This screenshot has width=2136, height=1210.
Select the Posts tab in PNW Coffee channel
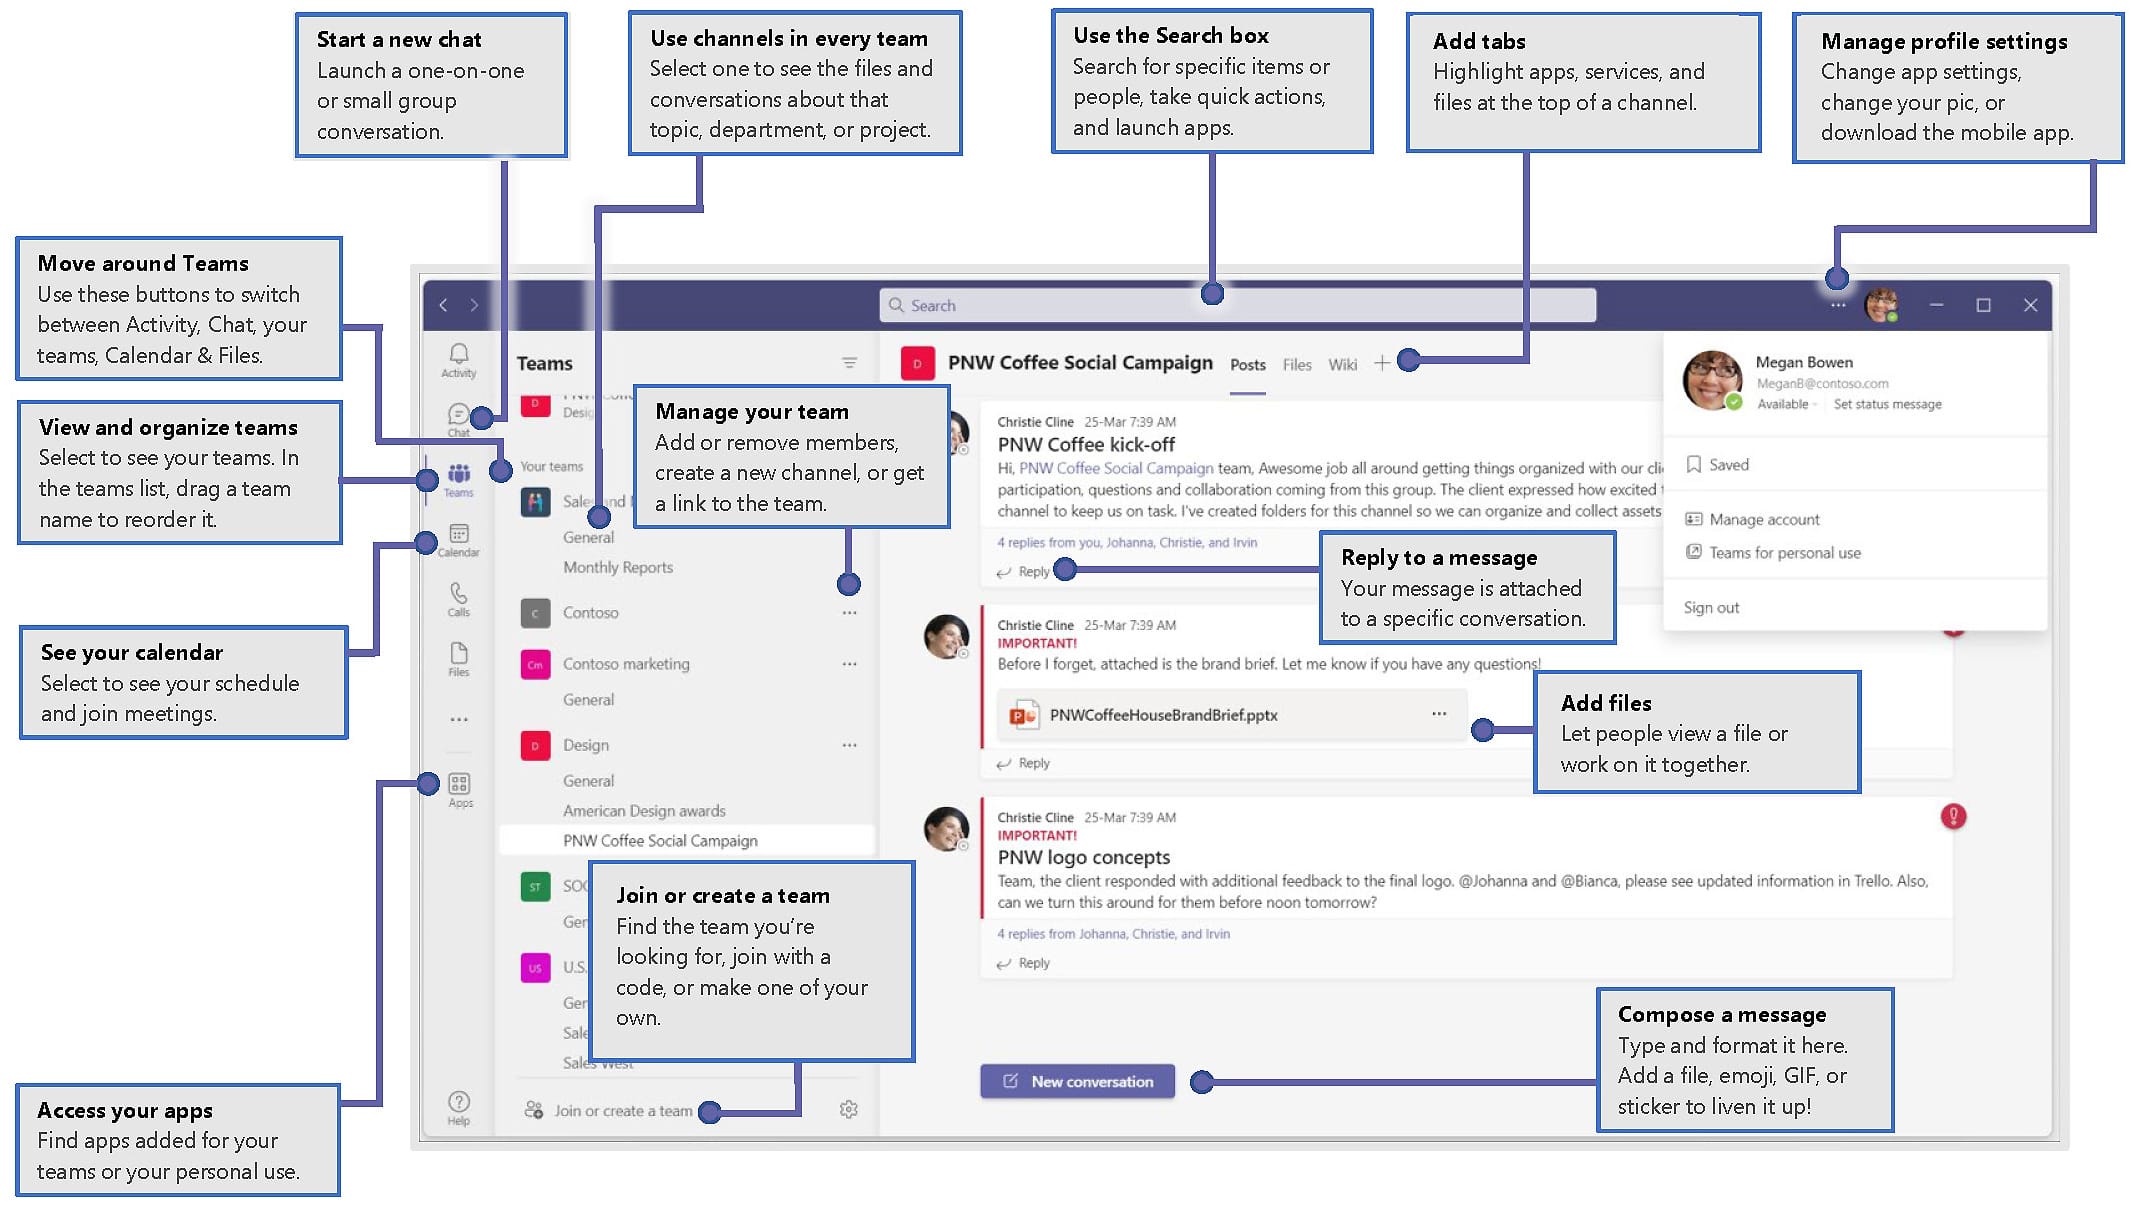[1253, 365]
